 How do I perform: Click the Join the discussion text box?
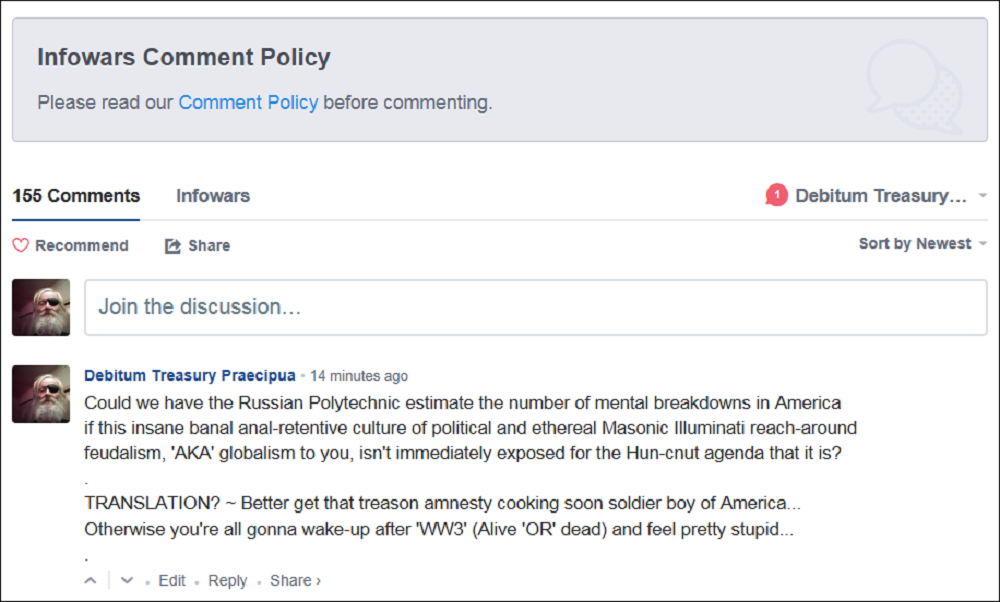click(x=535, y=307)
